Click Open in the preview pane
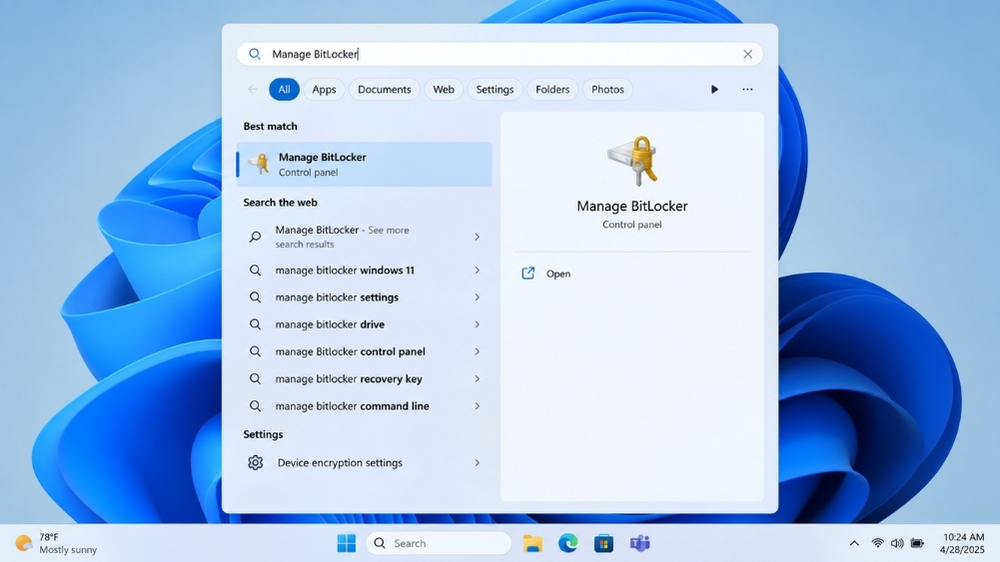Image resolution: width=1000 pixels, height=562 pixels. pyautogui.click(x=558, y=274)
